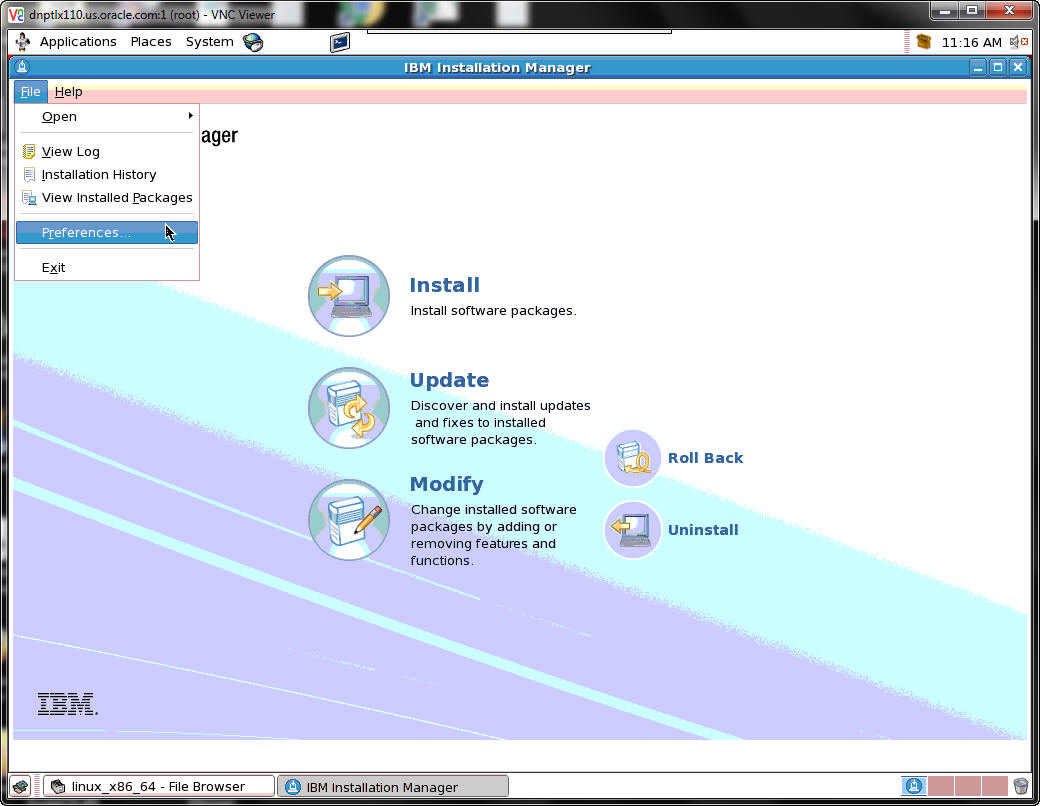
Task: Click the volume speaker icon
Action: [1018, 42]
